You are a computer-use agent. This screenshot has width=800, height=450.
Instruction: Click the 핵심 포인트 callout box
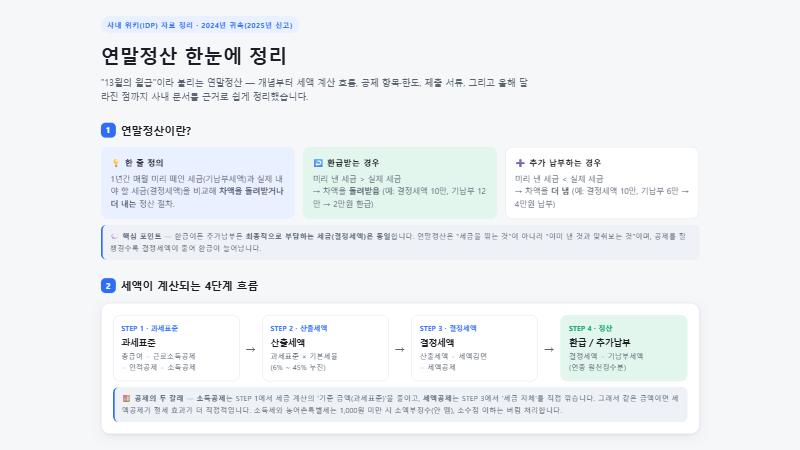pos(401,242)
